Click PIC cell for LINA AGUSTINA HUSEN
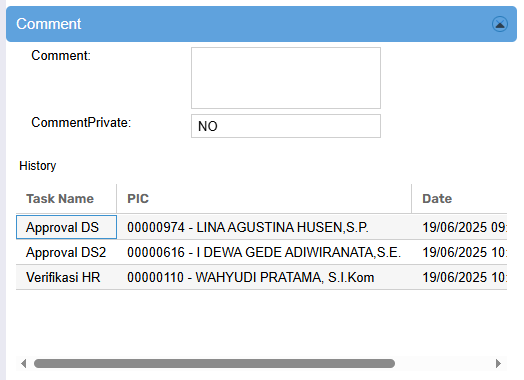The width and height of the screenshot is (524, 380). click(264, 227)
